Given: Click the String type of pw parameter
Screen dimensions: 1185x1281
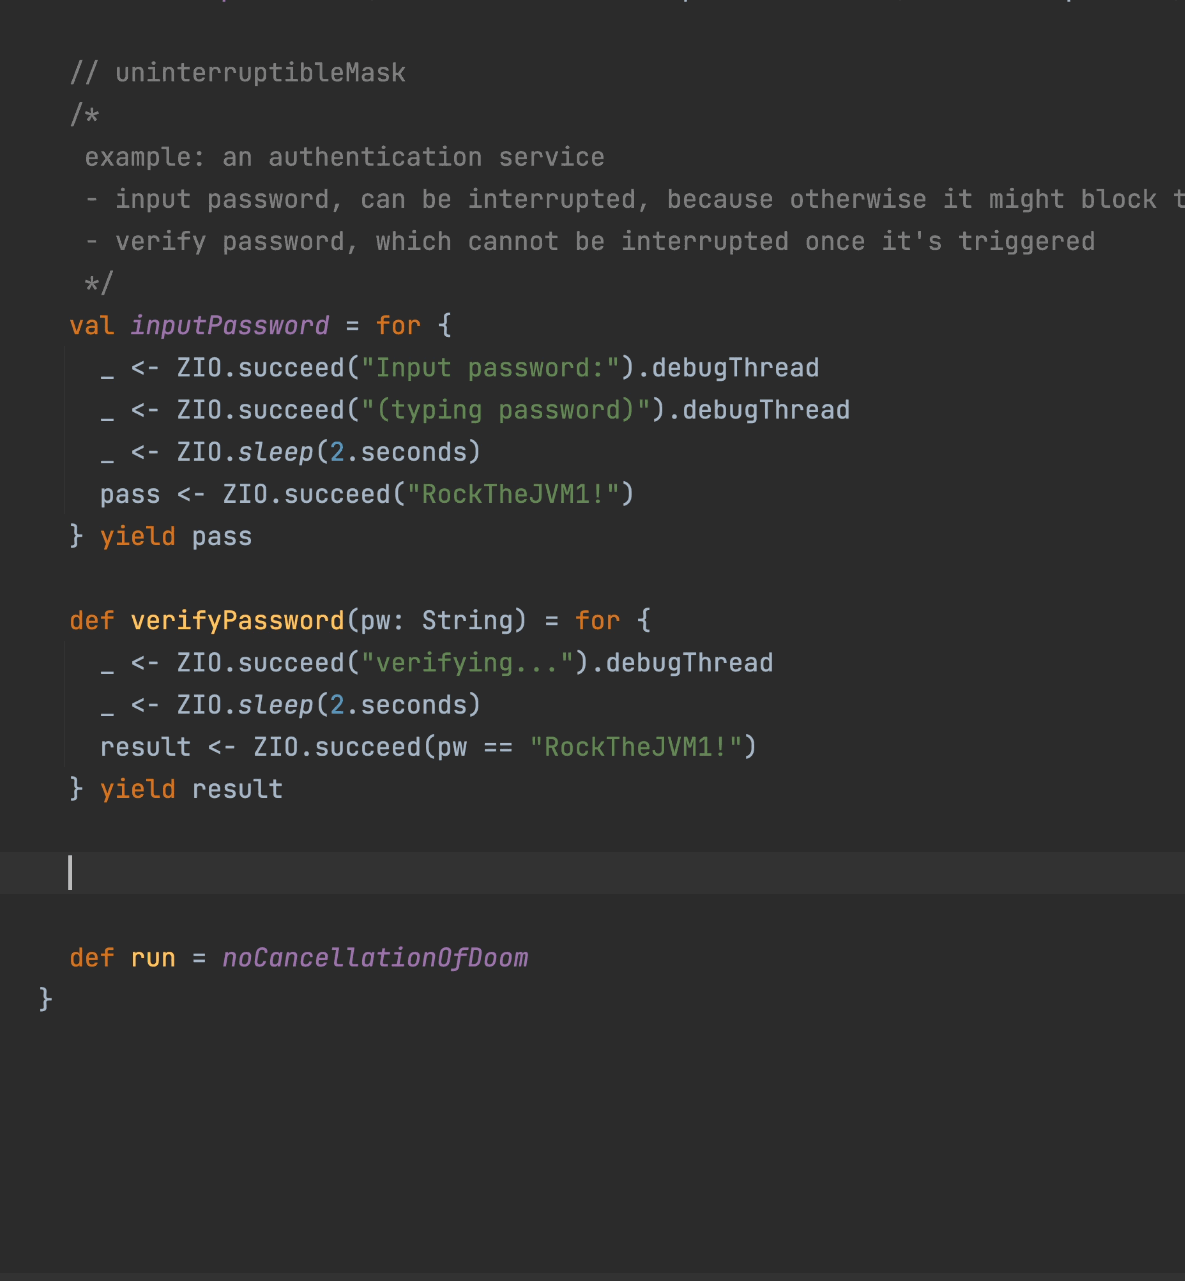Looking at the screenshot, I should click(467, 621).
